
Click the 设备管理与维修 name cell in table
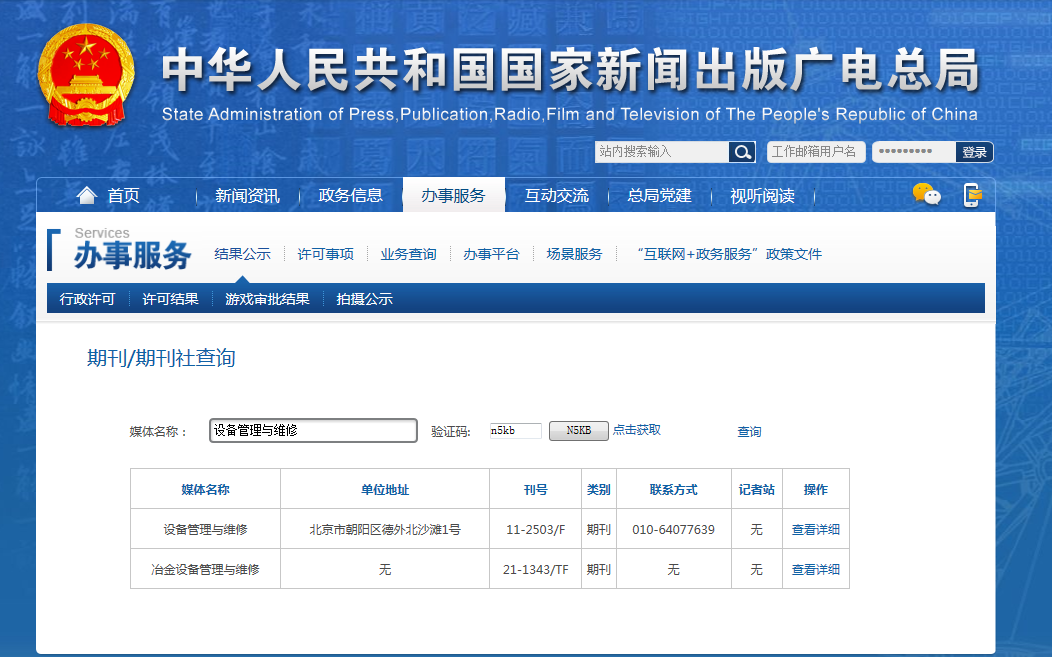[x=205, y=529]
